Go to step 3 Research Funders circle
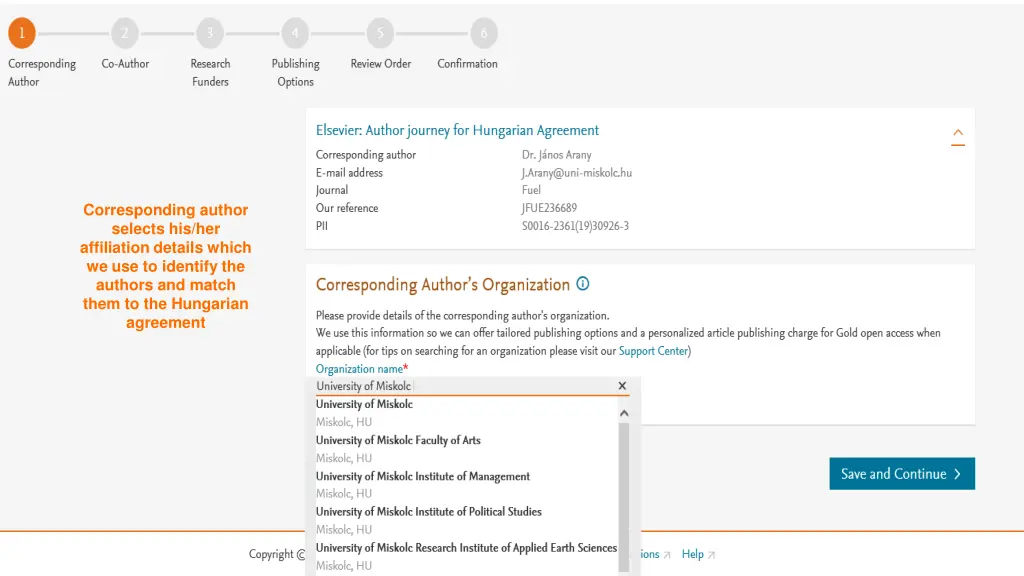The width and height of the screenshot is (1024, 576). (210, 33)
